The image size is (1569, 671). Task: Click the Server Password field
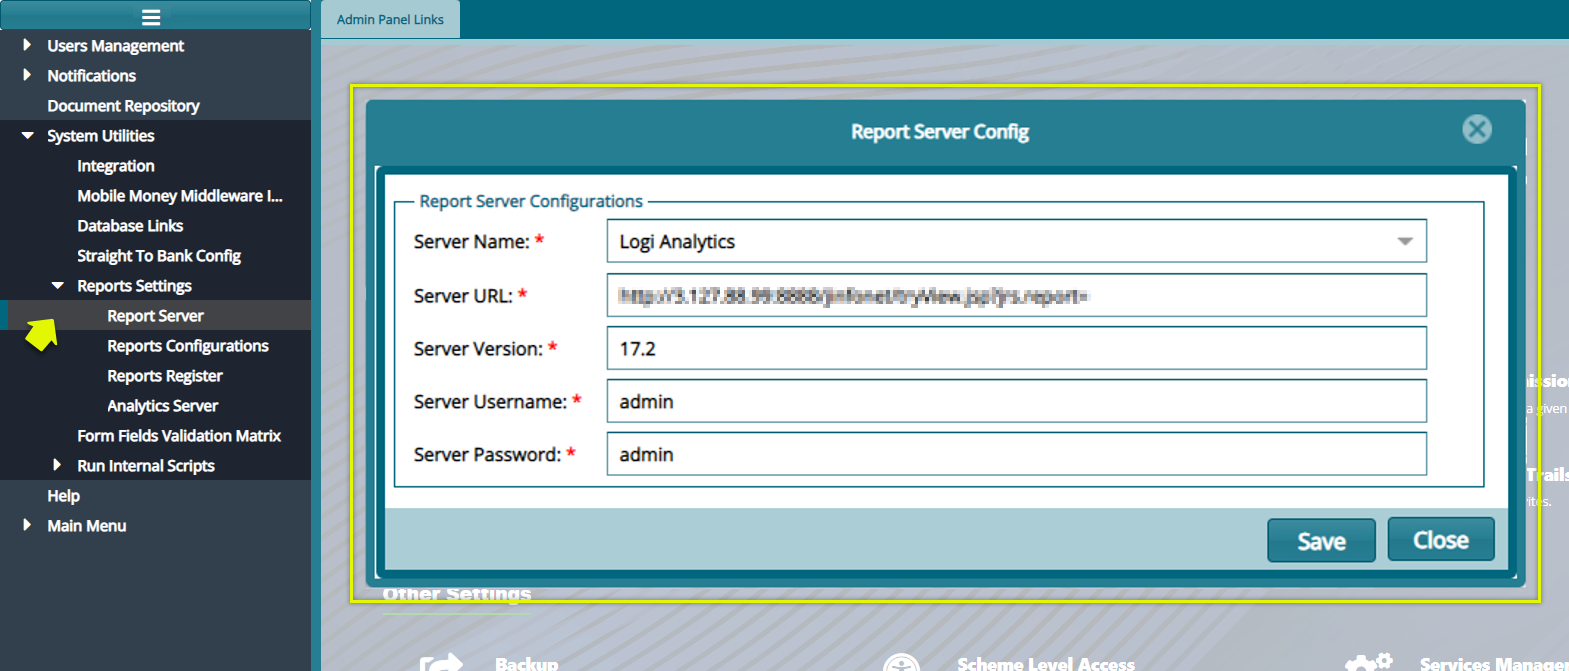coord(1015,455)
